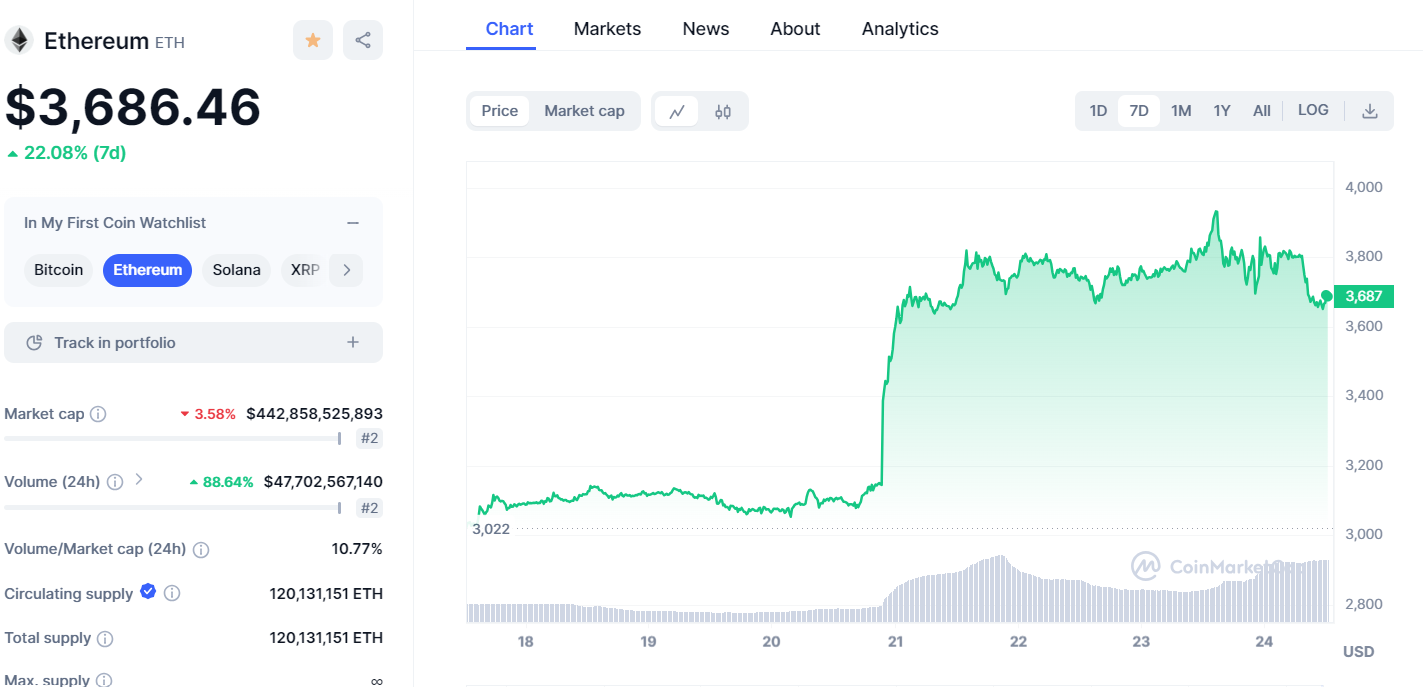The height and width of the screenshot is (687, 1423).
Task: Select Solana in the watchlist
Action: click(x=237, y=270)
